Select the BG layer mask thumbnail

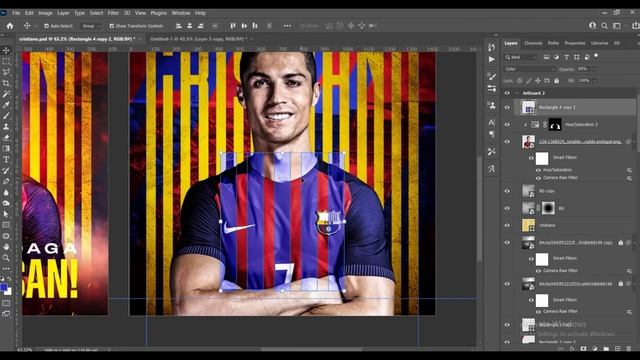[549, 208]
